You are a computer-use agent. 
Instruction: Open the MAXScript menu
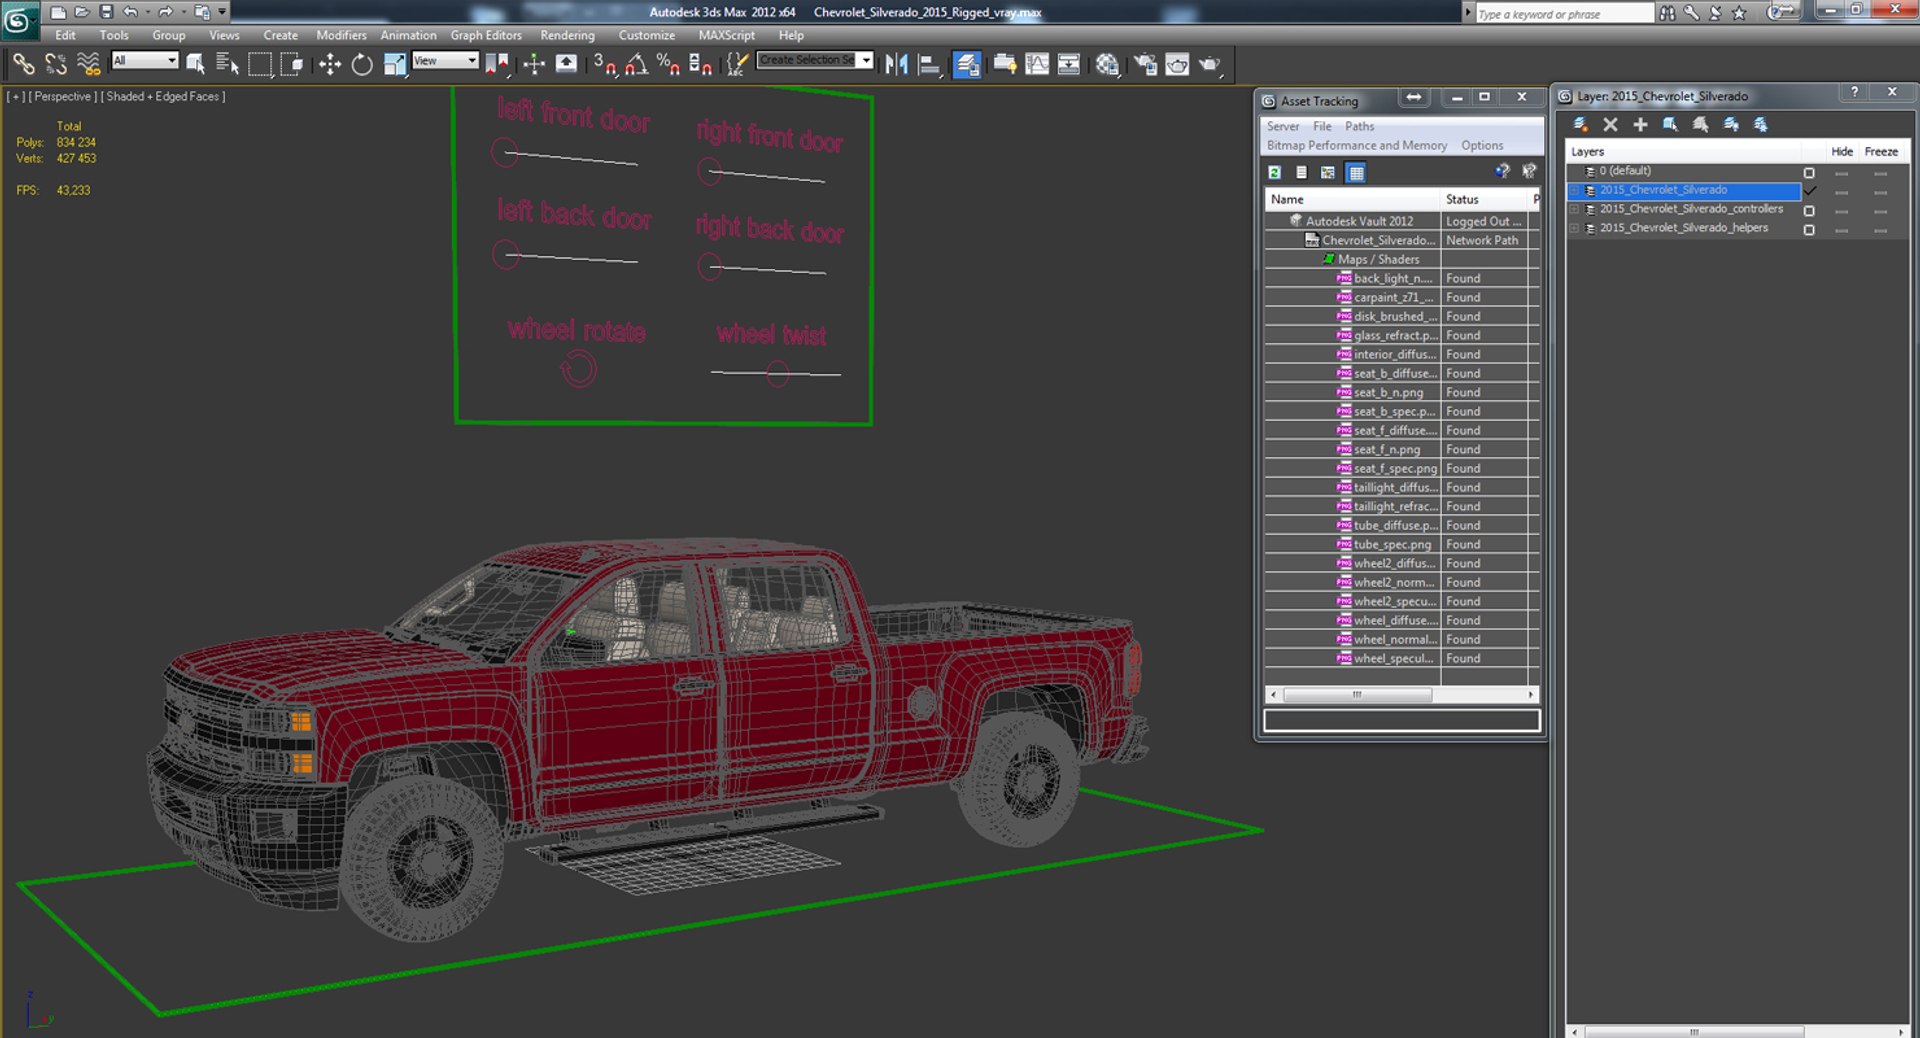pyautogui.click(x=727, y=35)
